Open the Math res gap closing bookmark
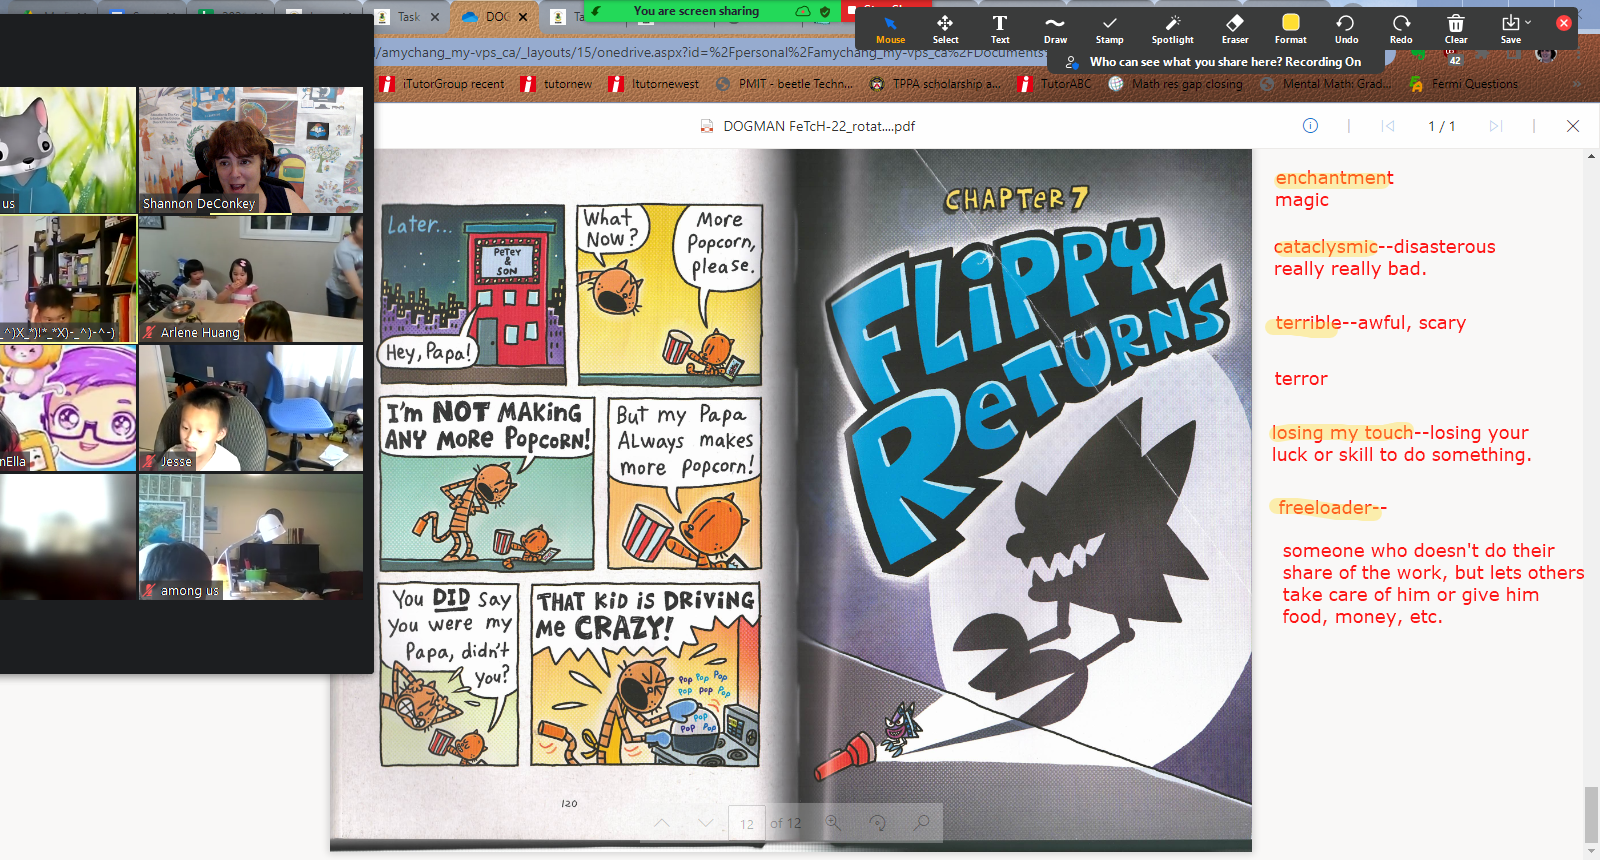 coord(1176,84)
